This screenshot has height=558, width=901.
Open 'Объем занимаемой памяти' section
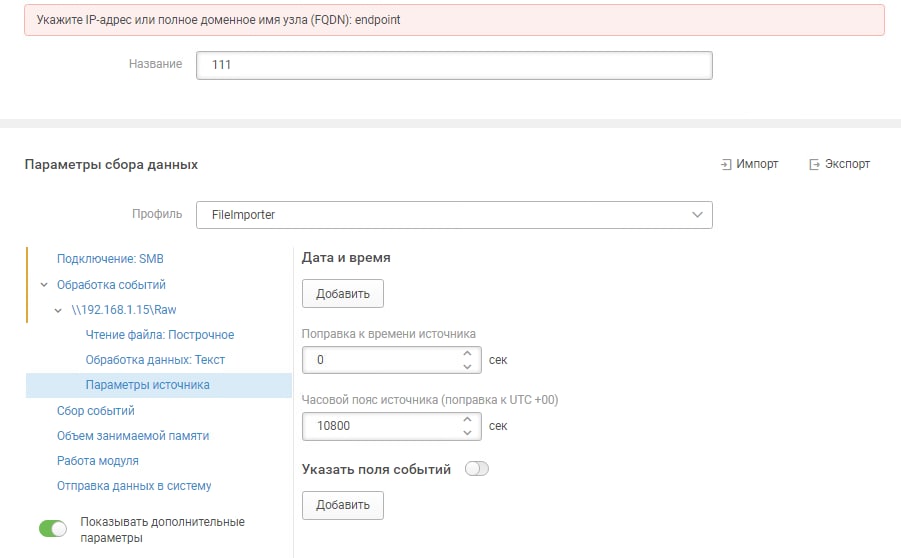(133, 436)
